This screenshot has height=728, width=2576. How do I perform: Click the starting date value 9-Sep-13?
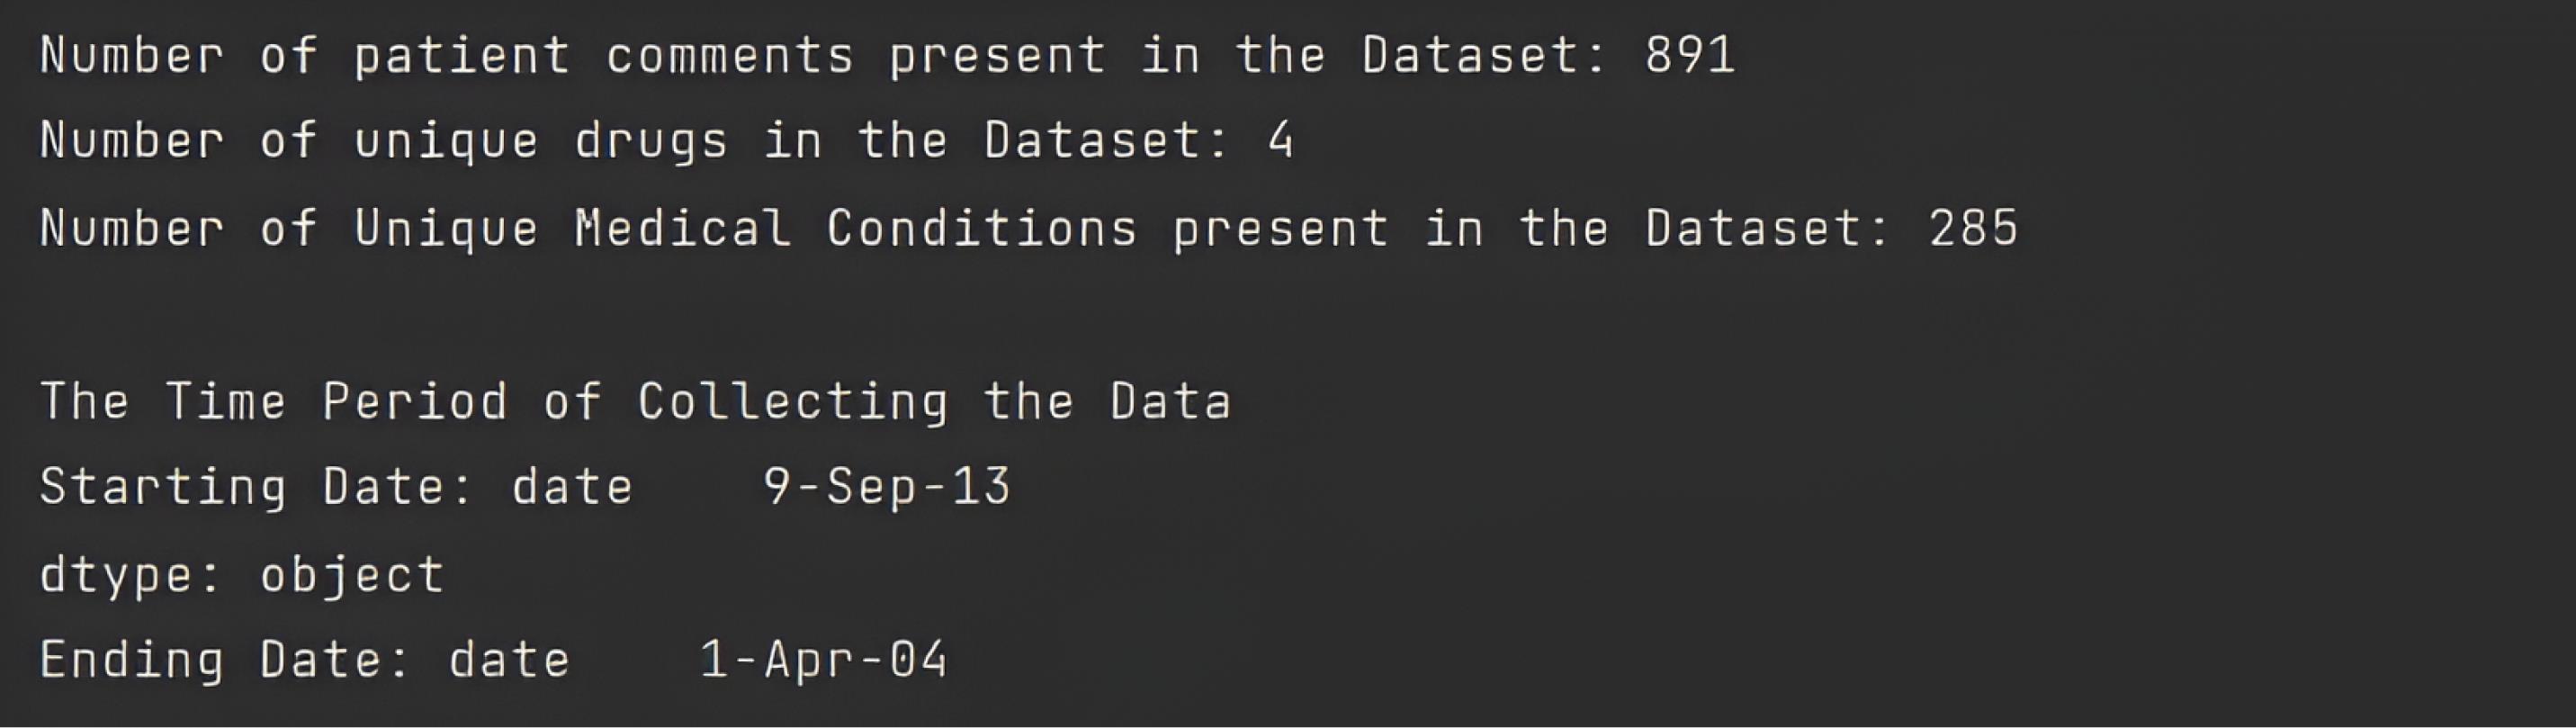coord(887,487)
